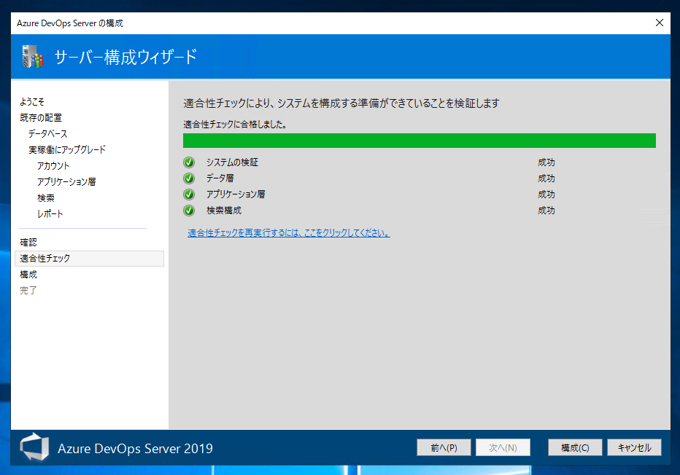Select 既存の配置 in the sidebar
This screenshot has height=475, width=680.
point(41,118)
